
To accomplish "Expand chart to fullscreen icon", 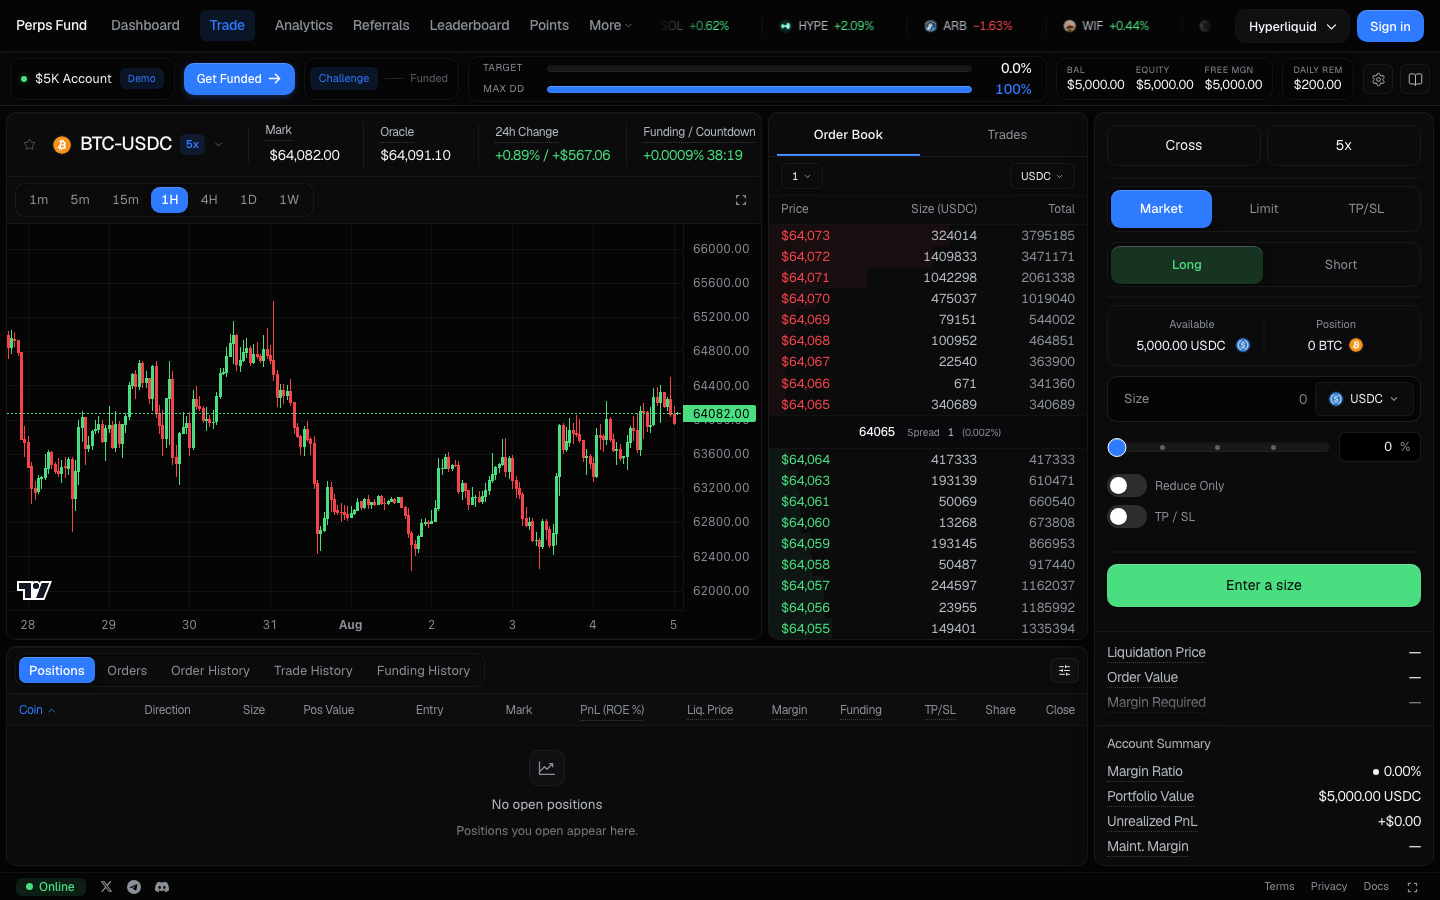I will [x=741, y=200].
